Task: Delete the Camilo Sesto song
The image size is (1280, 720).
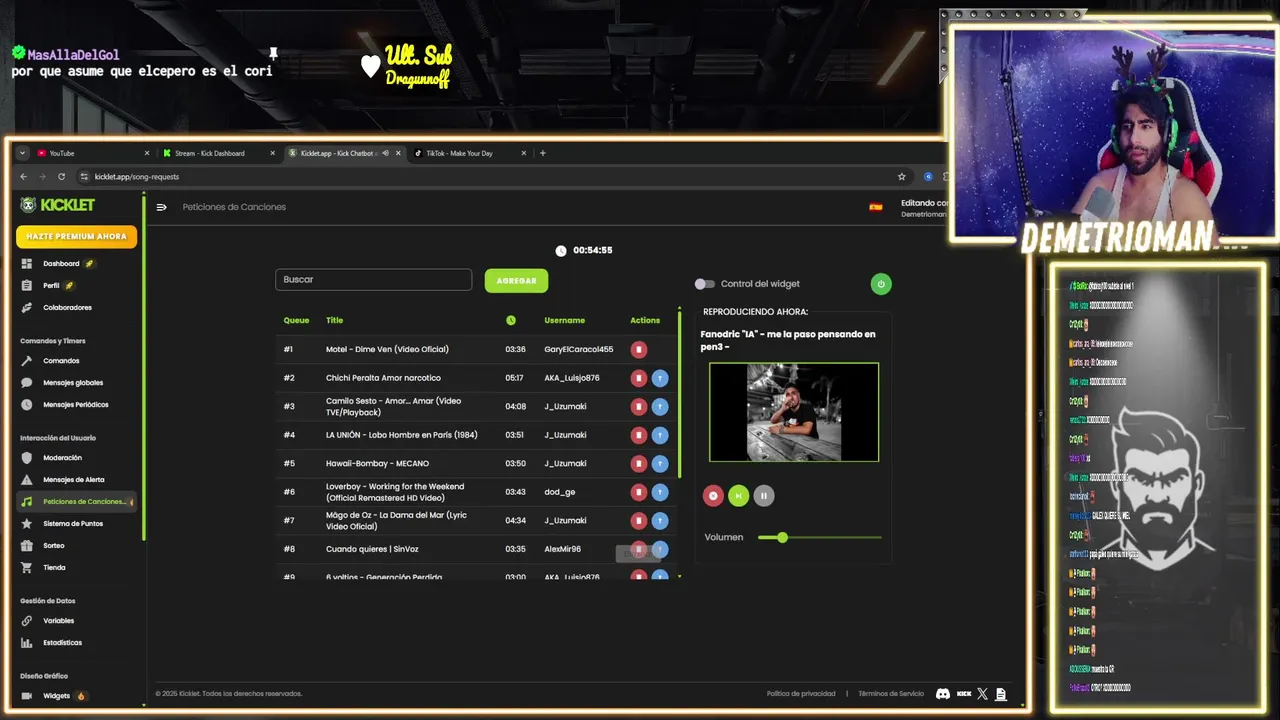Action: pyautogui.click(x=639, y=407)
